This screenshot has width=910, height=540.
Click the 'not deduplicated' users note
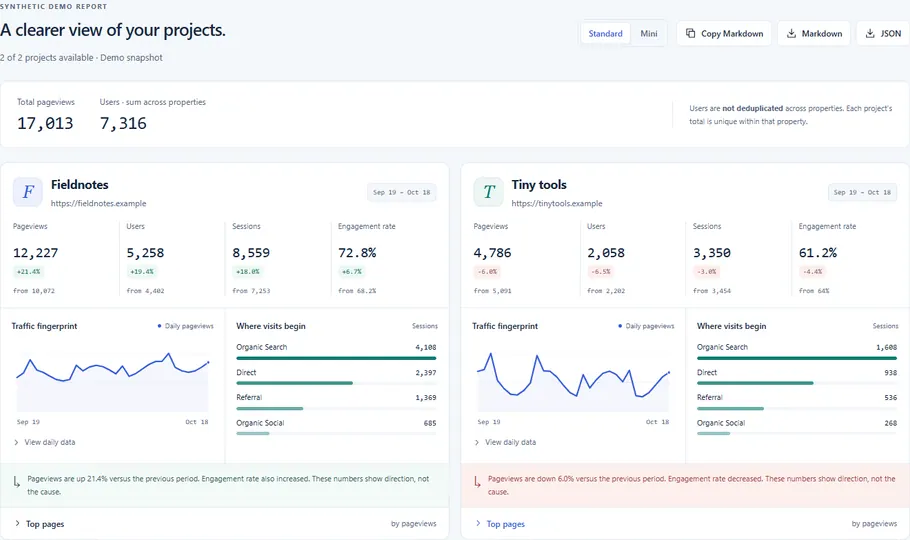[752, 109]
